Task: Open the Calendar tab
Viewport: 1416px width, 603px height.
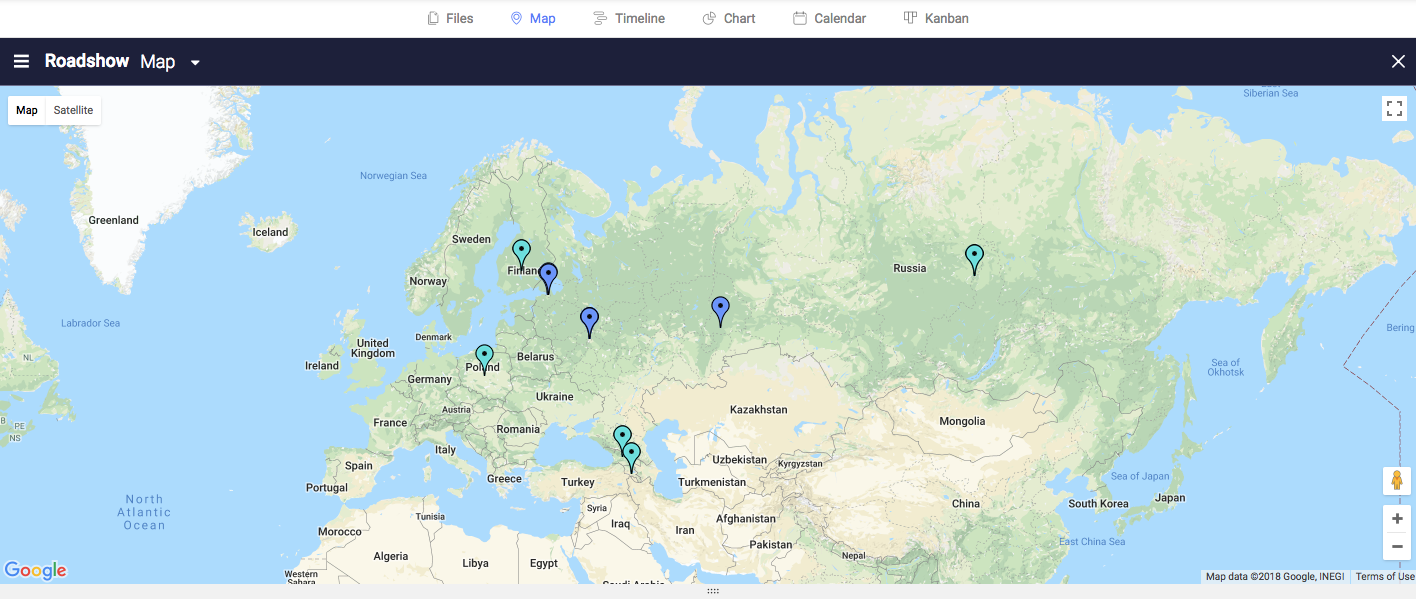Action: click(x=830, y=18)
